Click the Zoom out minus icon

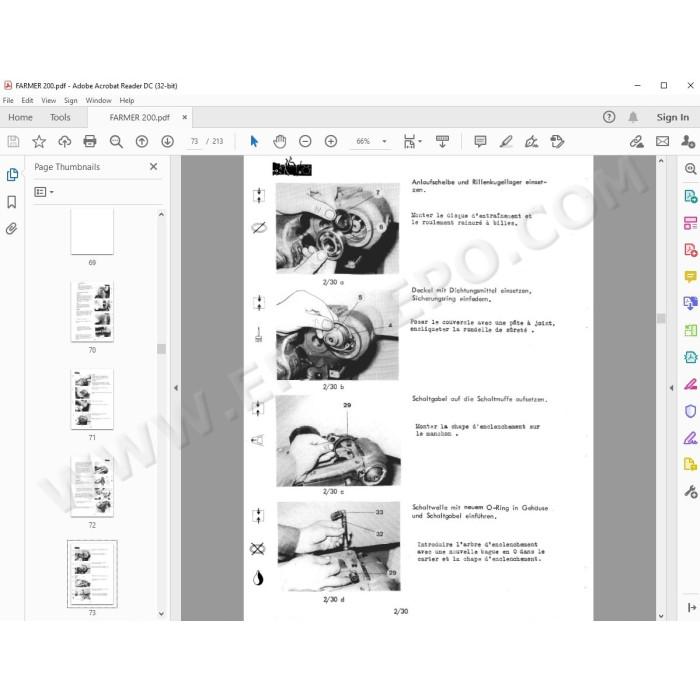click(x=305, y=142)
